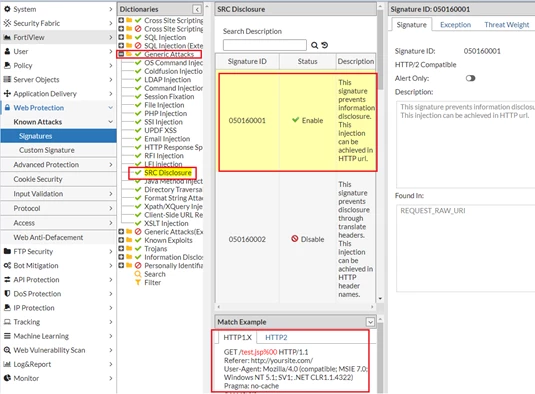Collapse the Generic Attacks tree node

121,54
